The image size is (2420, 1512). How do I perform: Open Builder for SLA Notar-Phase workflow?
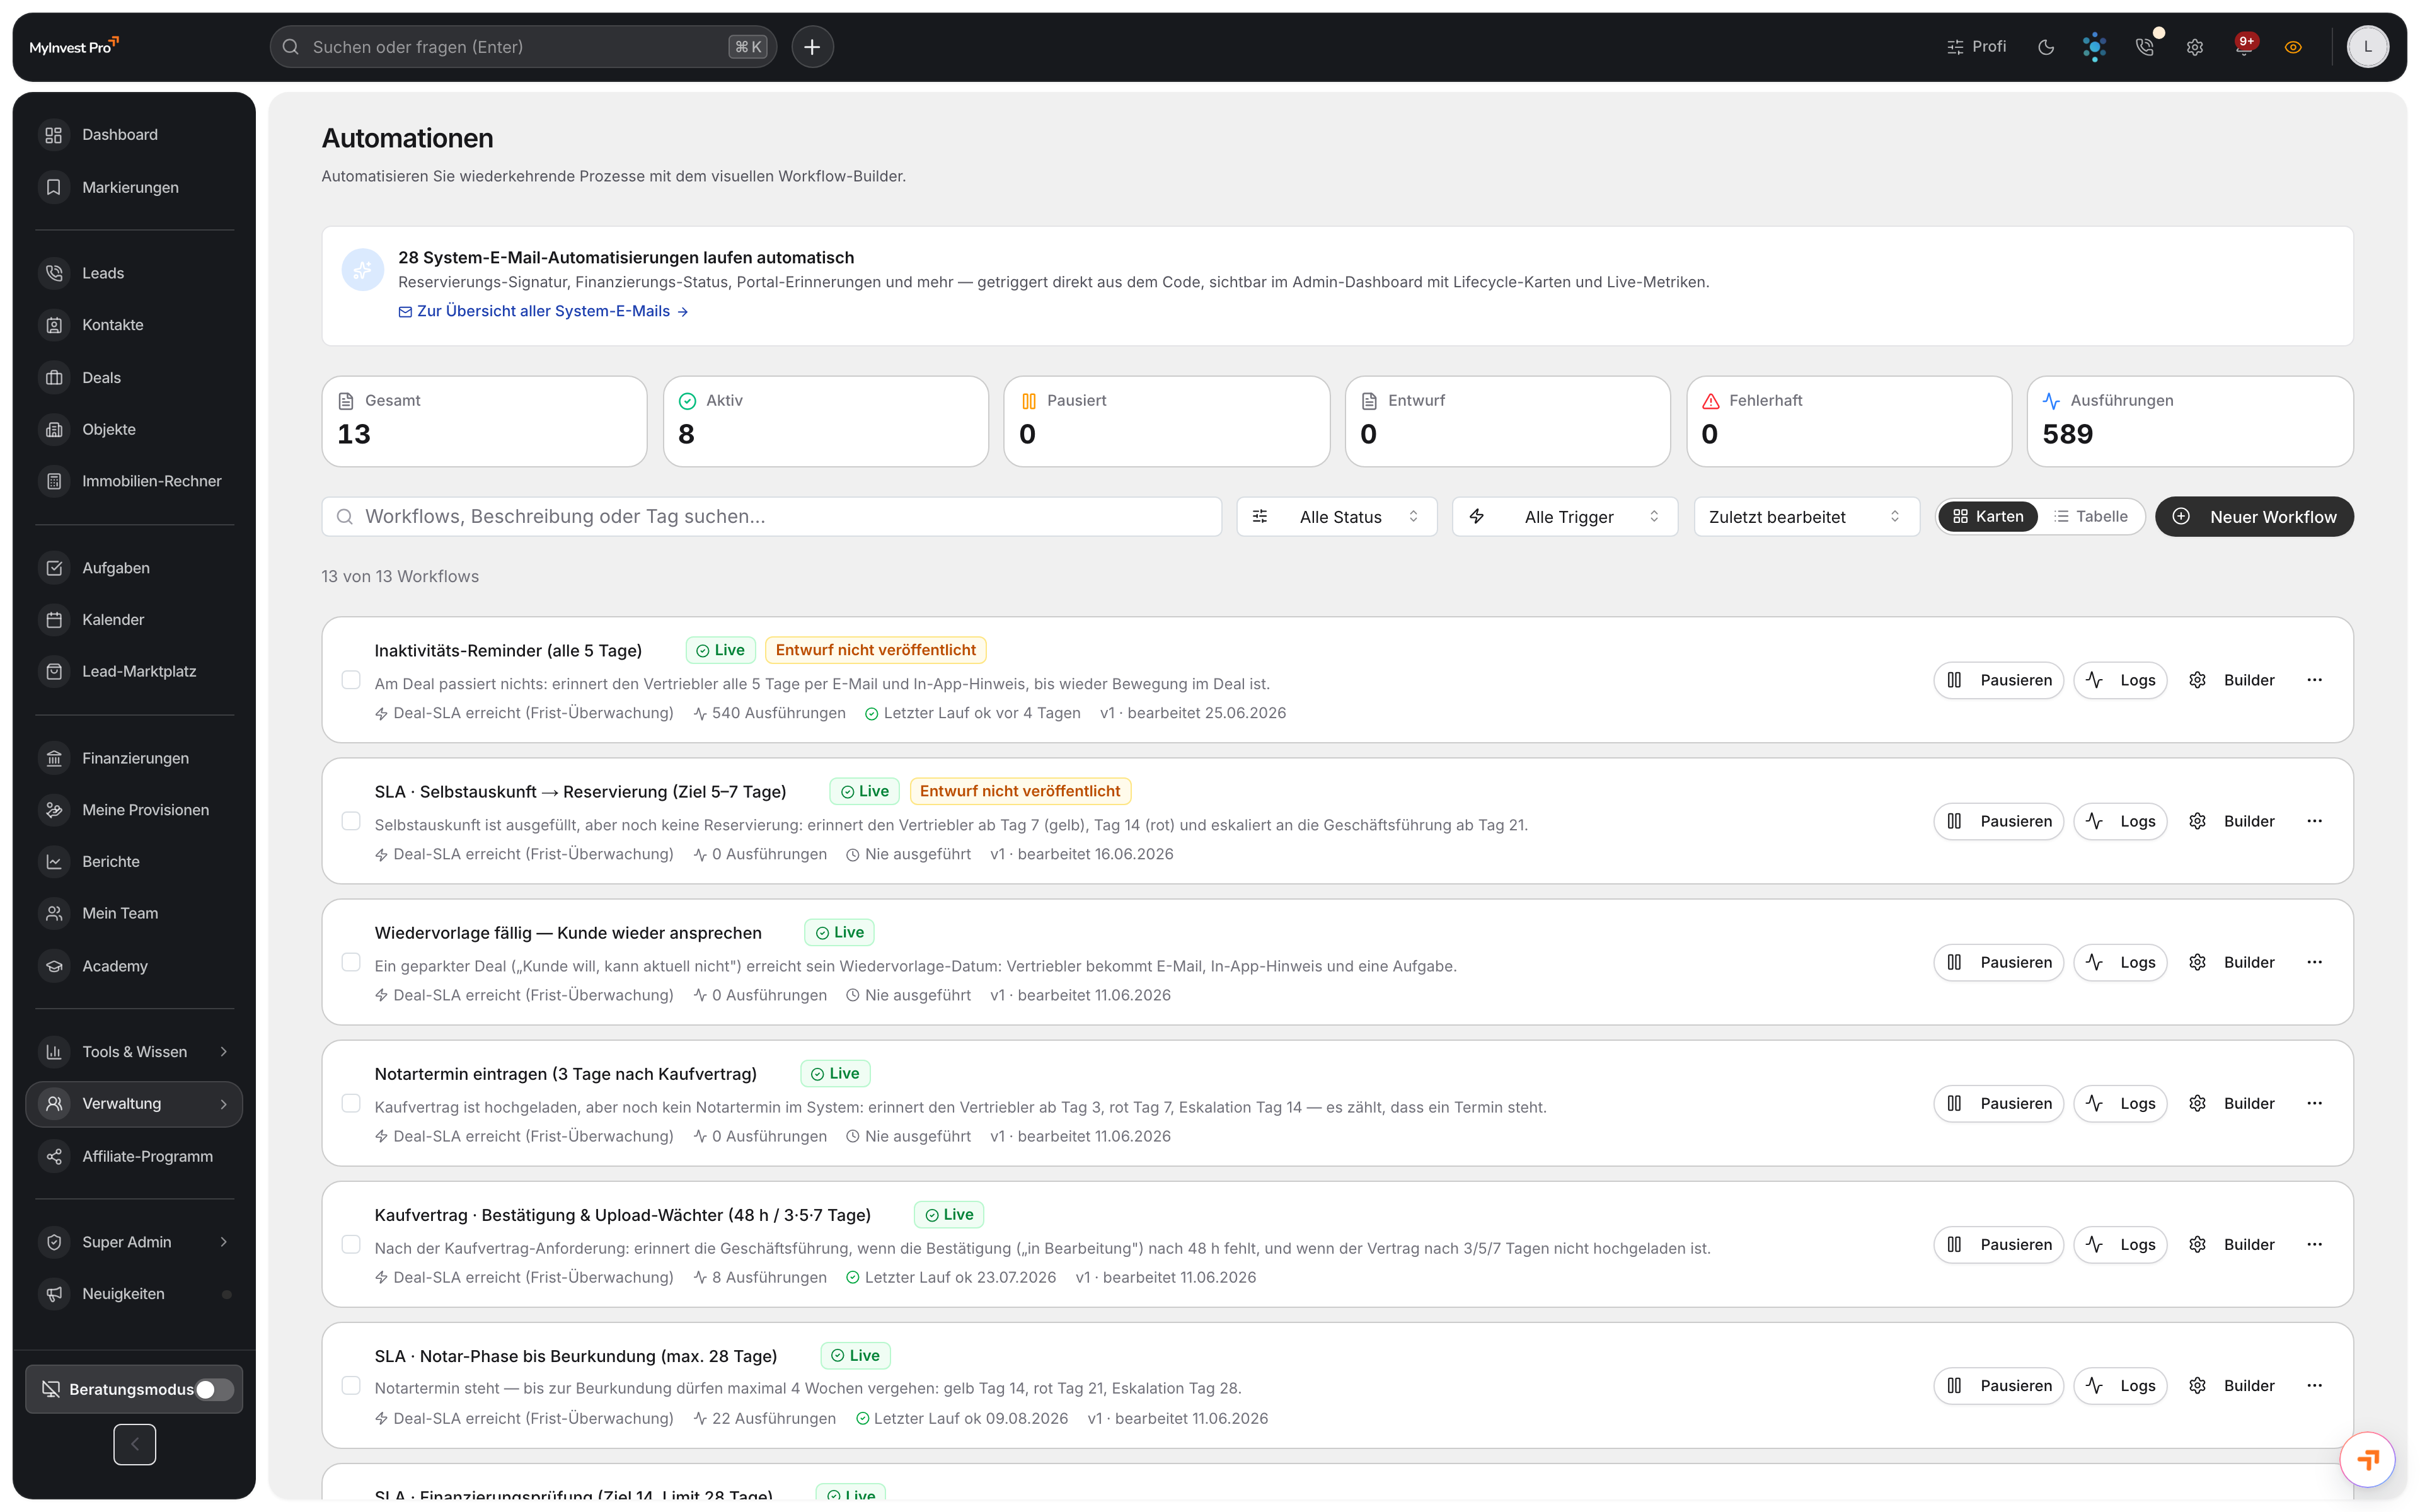point(2231,1385)
